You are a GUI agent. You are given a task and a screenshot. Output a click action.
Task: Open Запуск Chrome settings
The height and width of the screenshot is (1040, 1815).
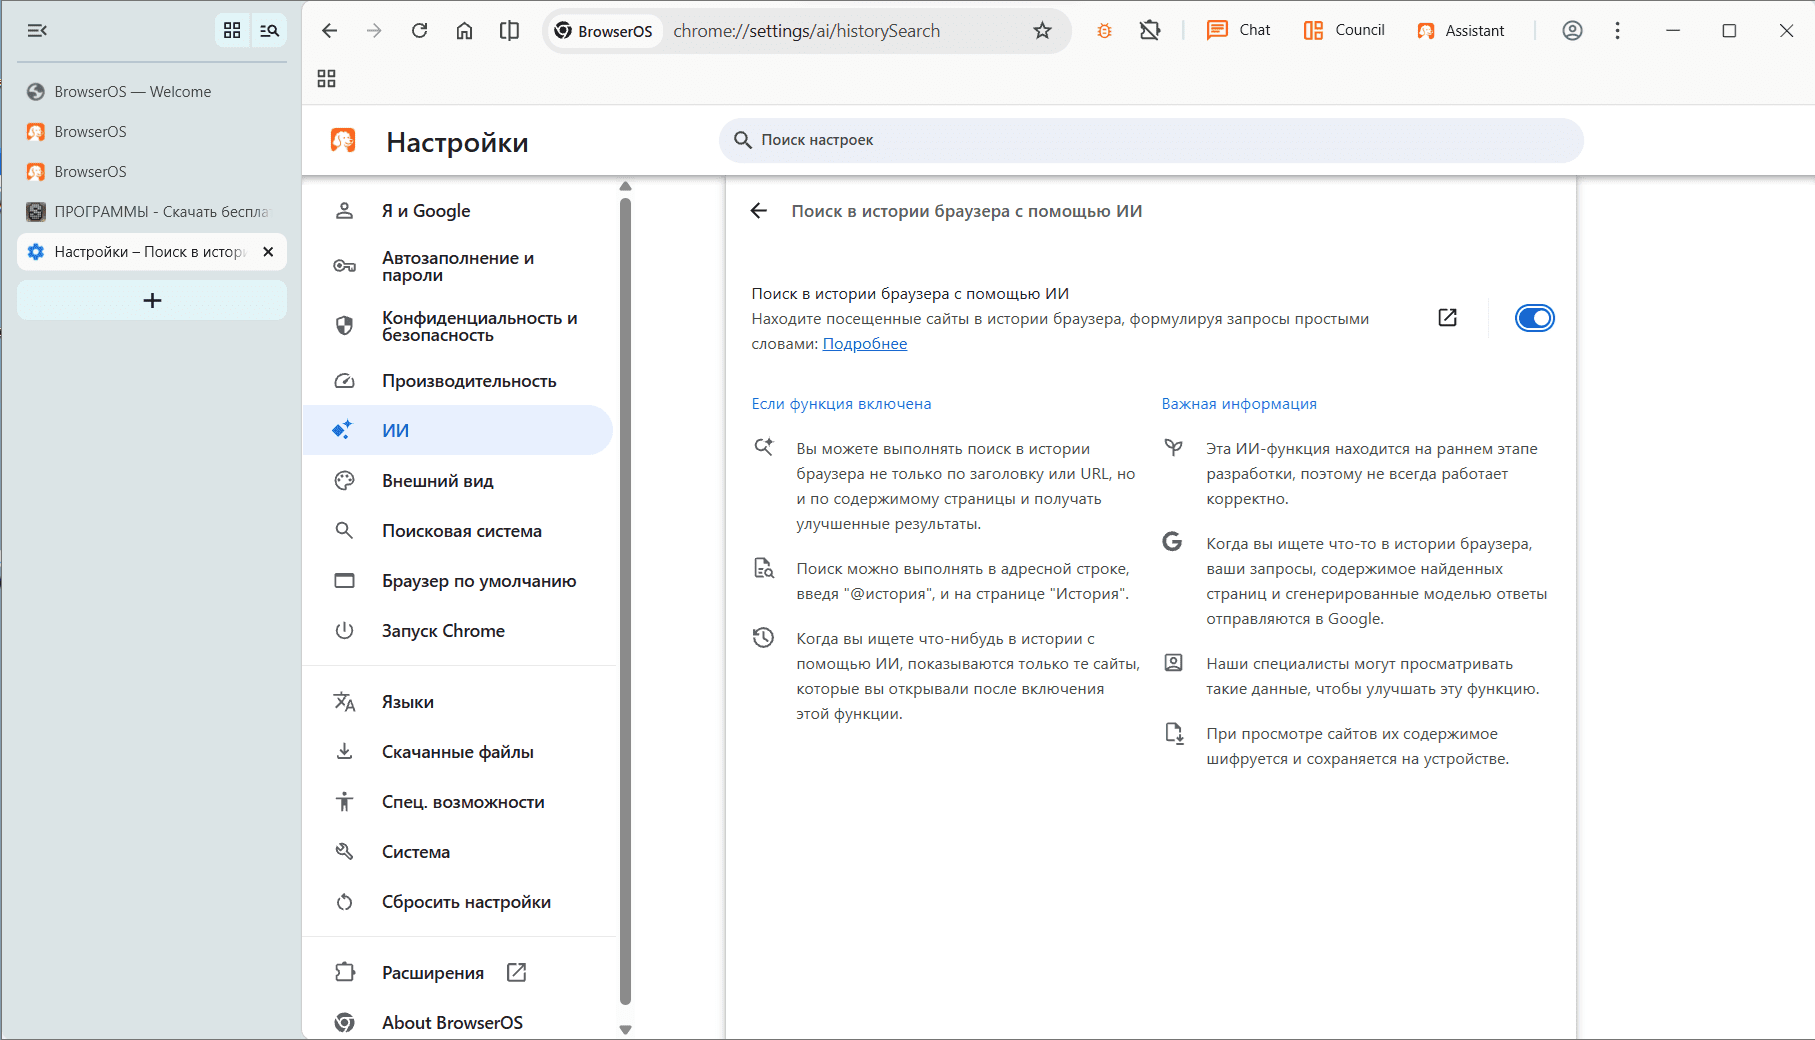458,631
